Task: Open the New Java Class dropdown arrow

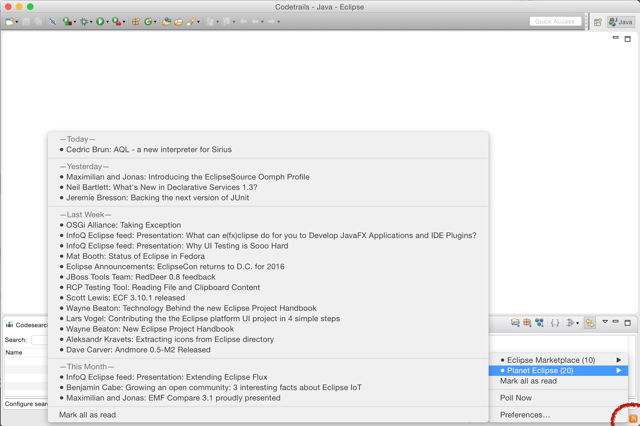Action: [x=155, y=22]
